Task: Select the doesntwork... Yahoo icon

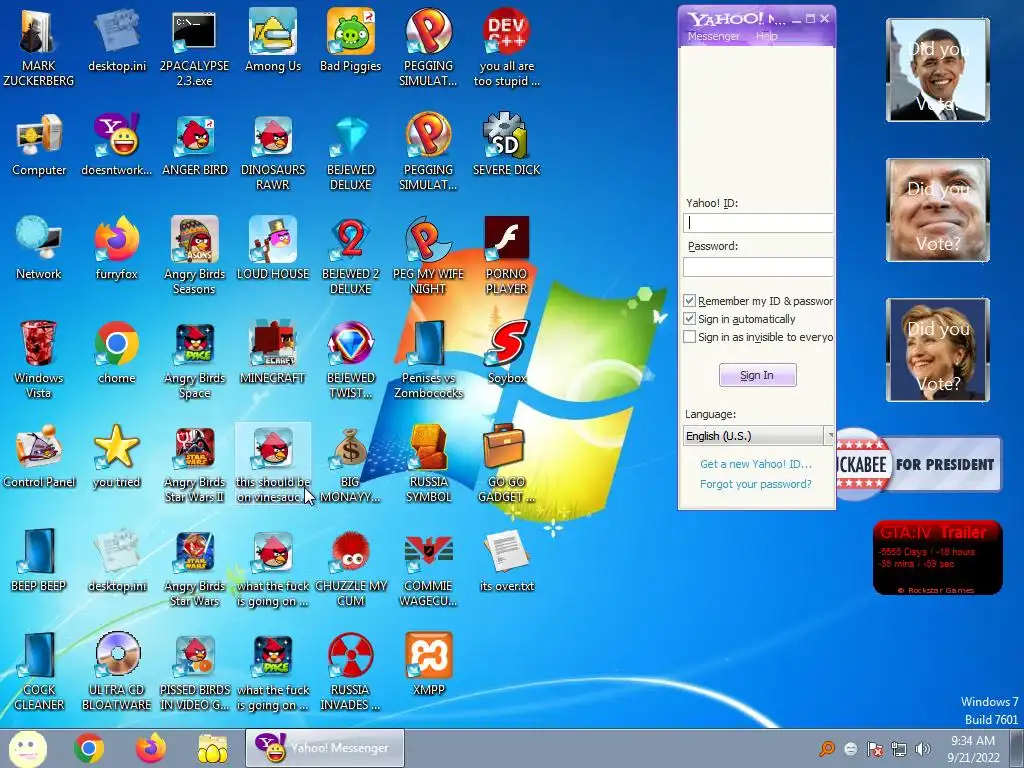Action: pyautogui.click(x=117, y=145)
